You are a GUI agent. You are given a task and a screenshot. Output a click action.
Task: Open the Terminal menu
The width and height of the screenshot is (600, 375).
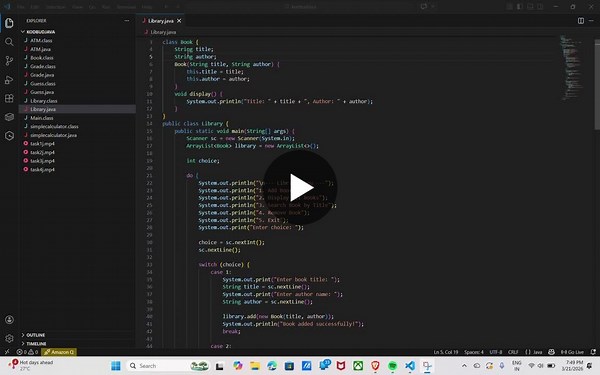tap(126, 7)
